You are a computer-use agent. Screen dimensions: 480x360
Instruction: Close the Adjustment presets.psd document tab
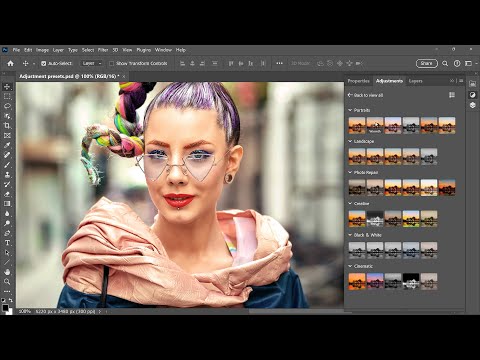pos(124,77)
